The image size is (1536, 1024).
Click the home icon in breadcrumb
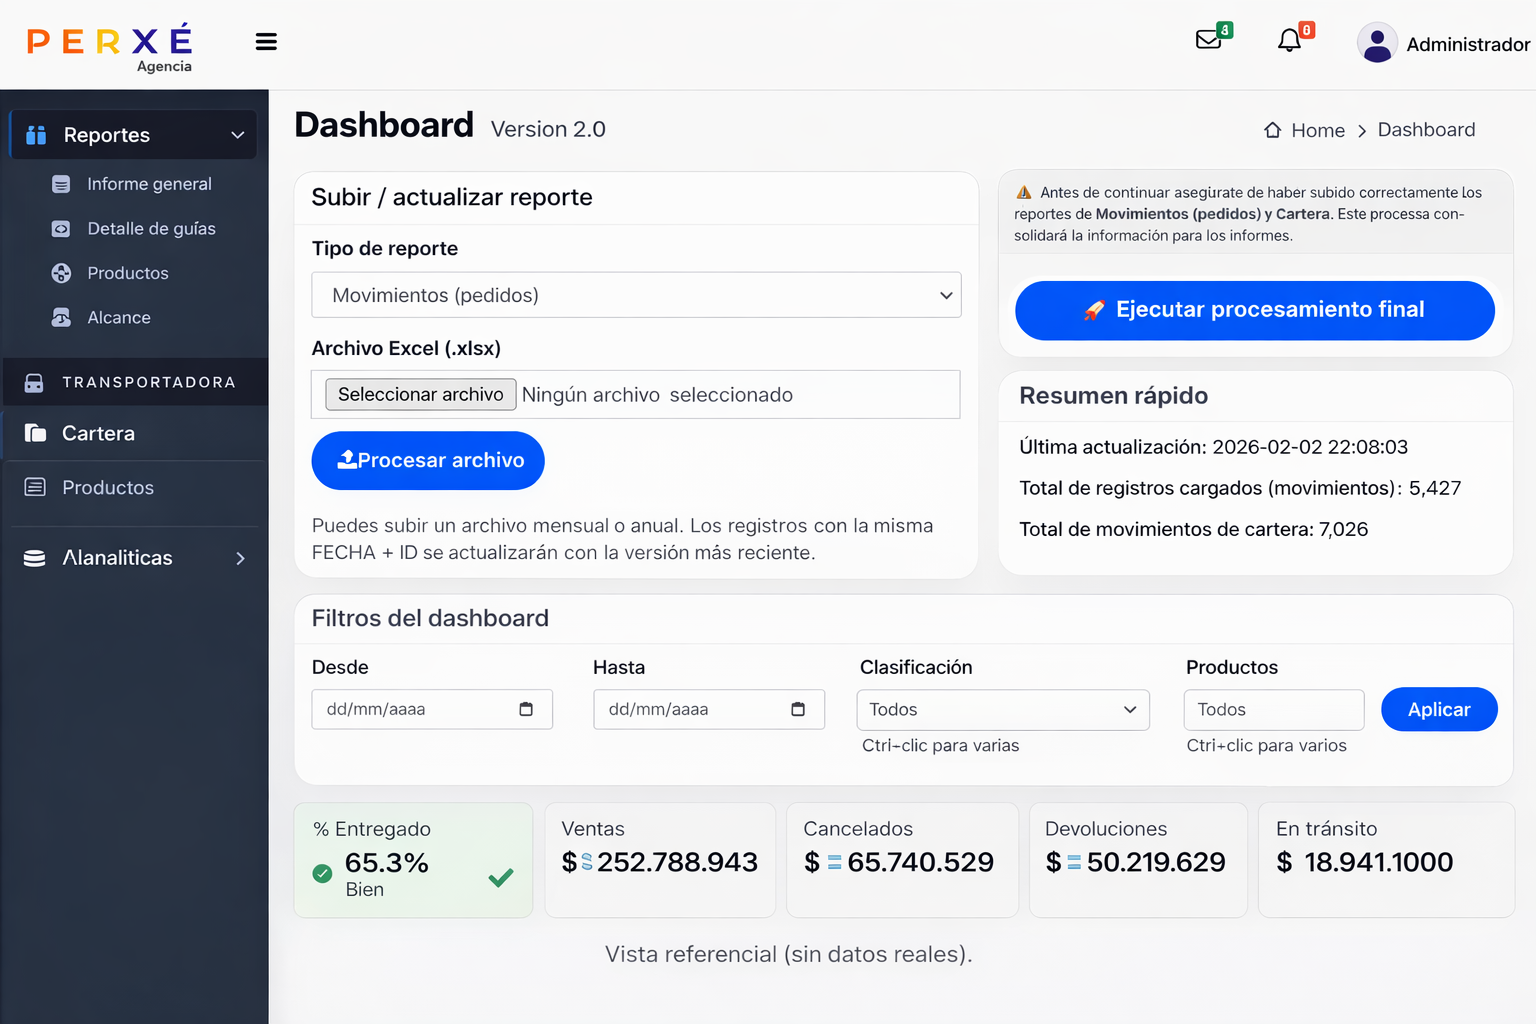(x=1273, y=130)
